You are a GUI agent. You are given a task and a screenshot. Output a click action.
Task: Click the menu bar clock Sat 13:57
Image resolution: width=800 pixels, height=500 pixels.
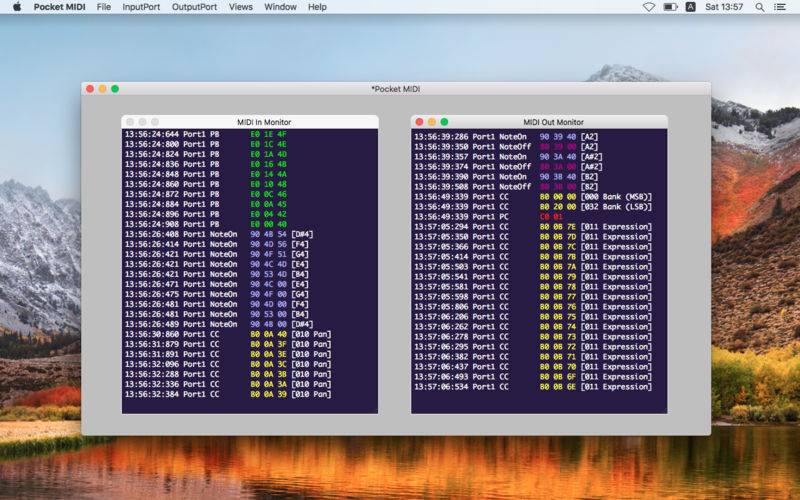[724, 7]
